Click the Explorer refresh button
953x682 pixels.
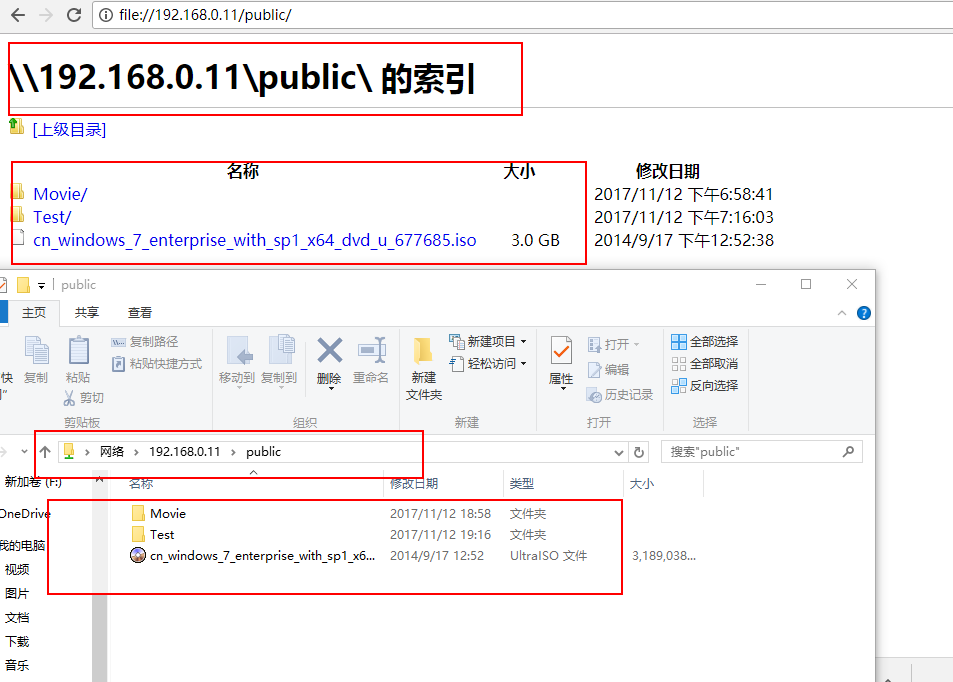click(639, 452)
